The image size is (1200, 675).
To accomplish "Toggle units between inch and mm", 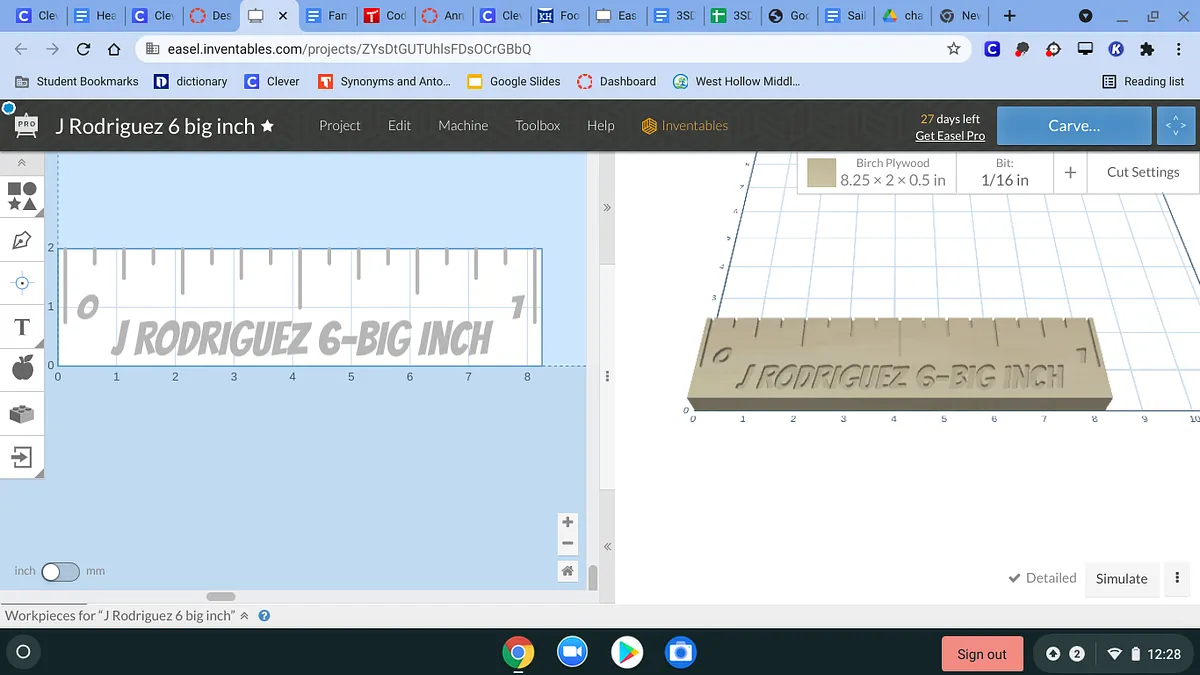I will (60, 571).
